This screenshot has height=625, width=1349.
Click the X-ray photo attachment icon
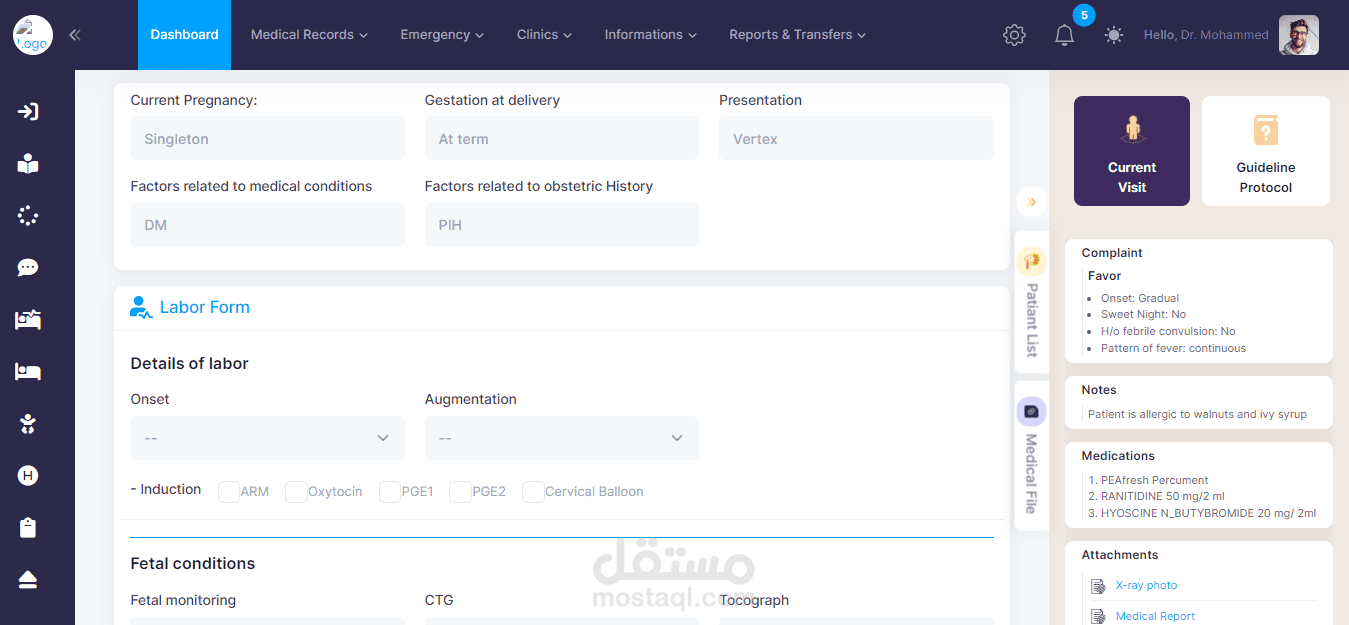click(x=1098, y=586)
